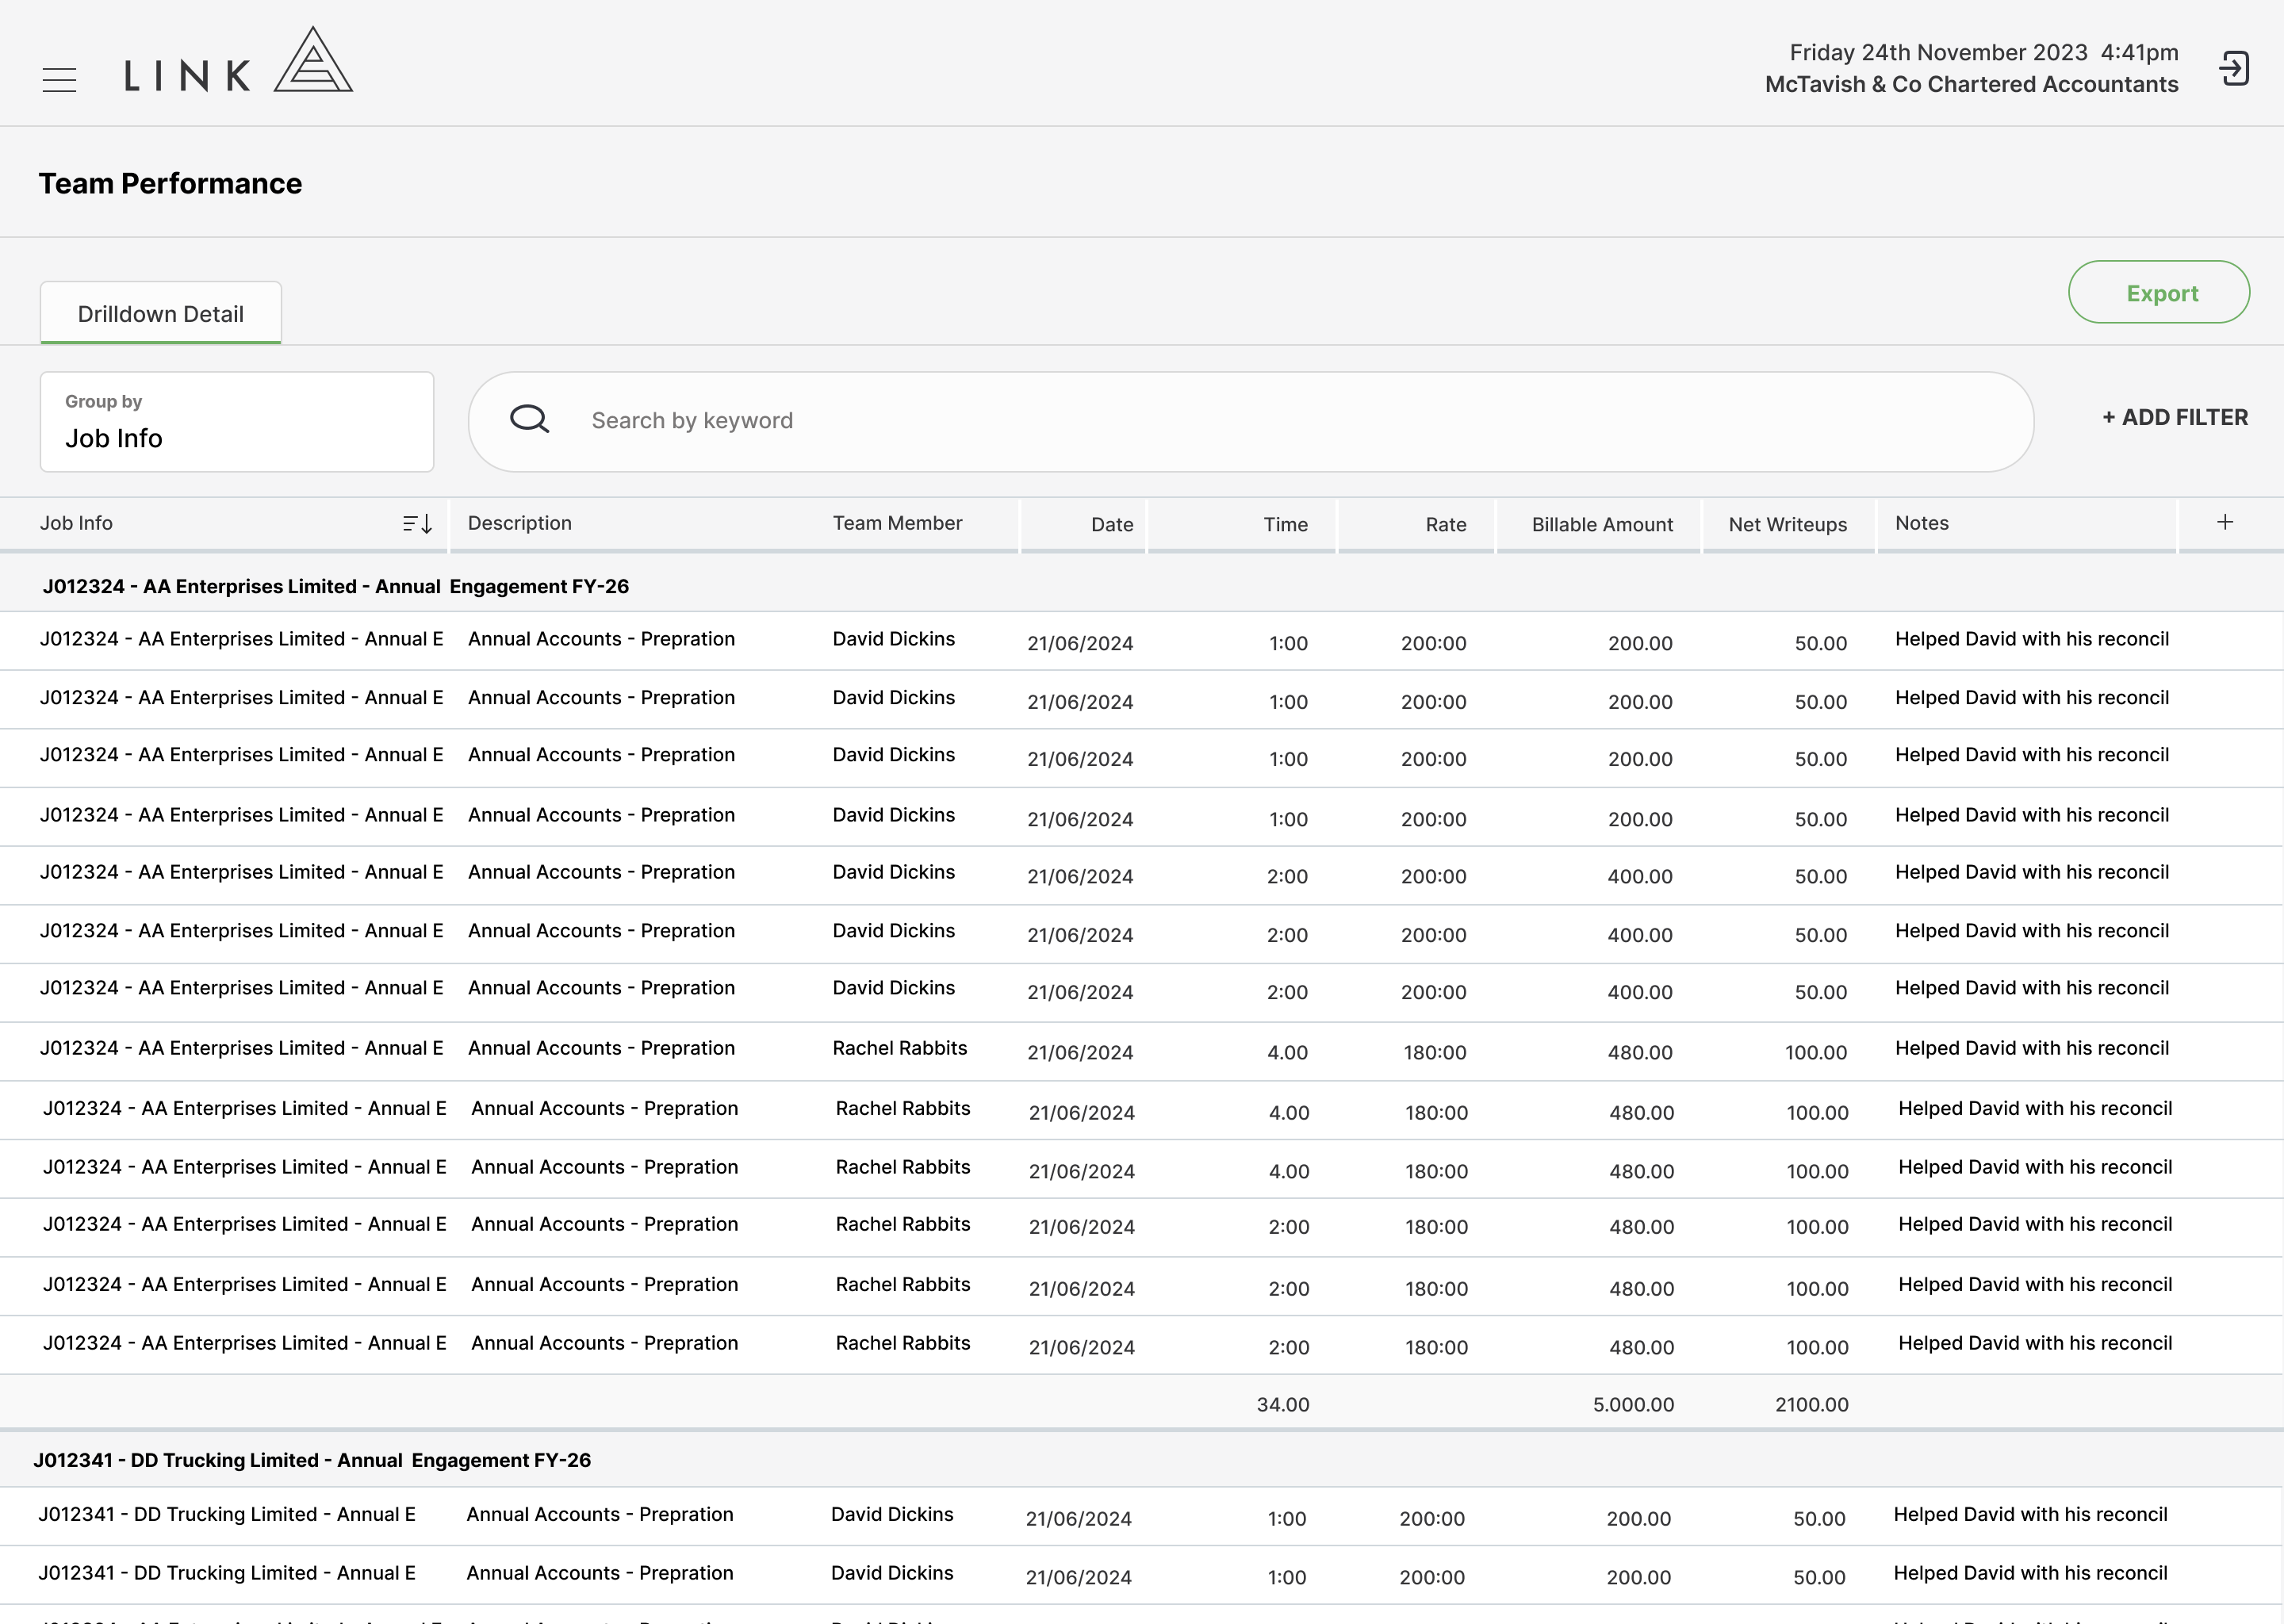Screen dimensions: 2284x1624
Task: Click the 2100.00 net writeups total
Action: (x=1811, y=1404)
